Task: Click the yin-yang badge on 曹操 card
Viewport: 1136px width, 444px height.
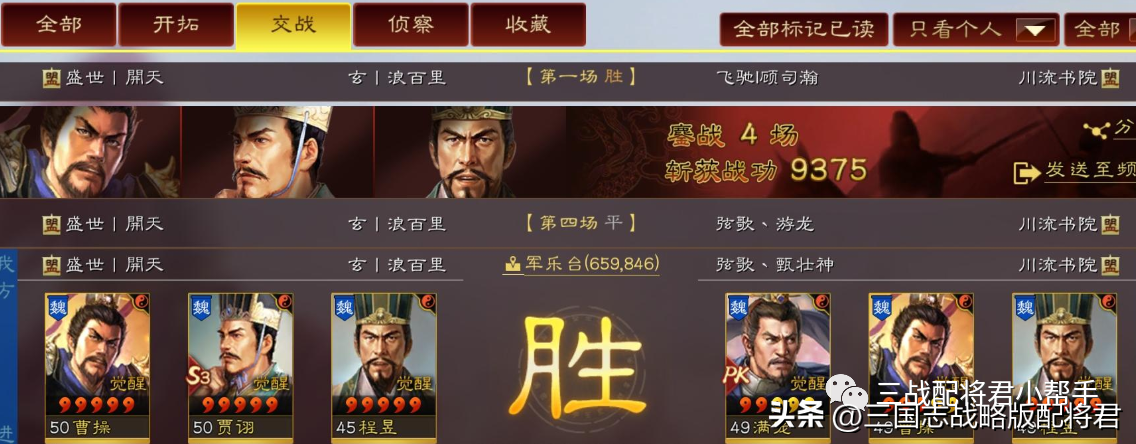Action: coord(141,303)
